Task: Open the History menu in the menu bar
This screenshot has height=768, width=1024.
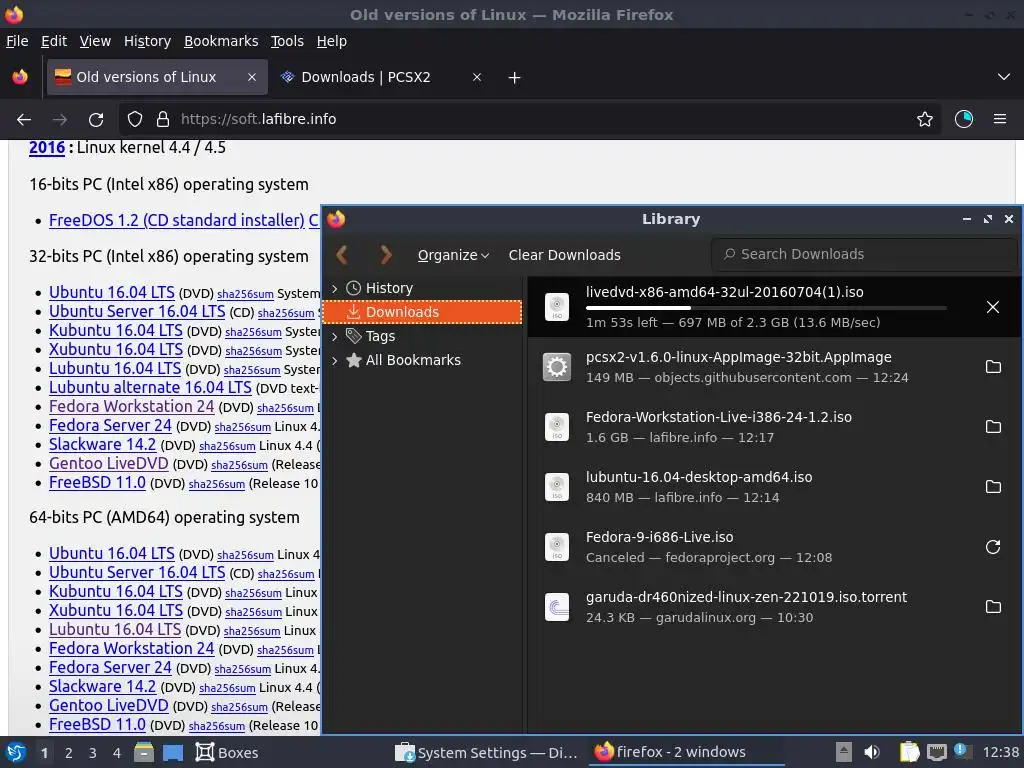Action: [x=147, y=41]
